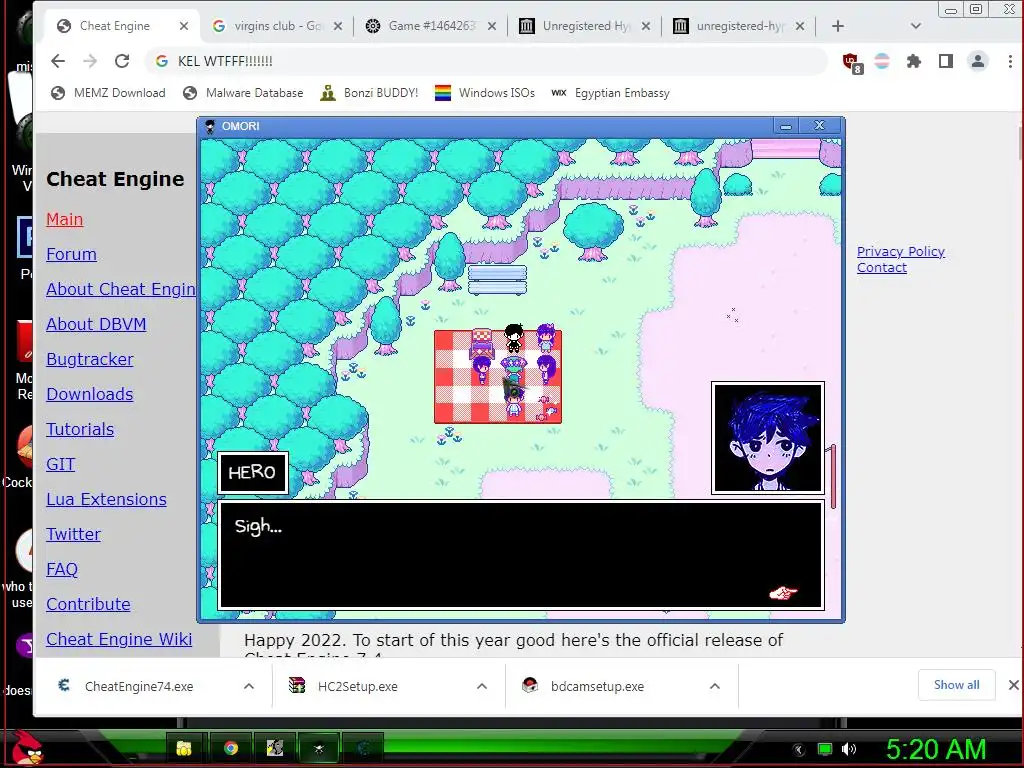This screenshot has width=1024, height=768.
Task: Click the Main link in sidebar
Action: click(65, 219)
